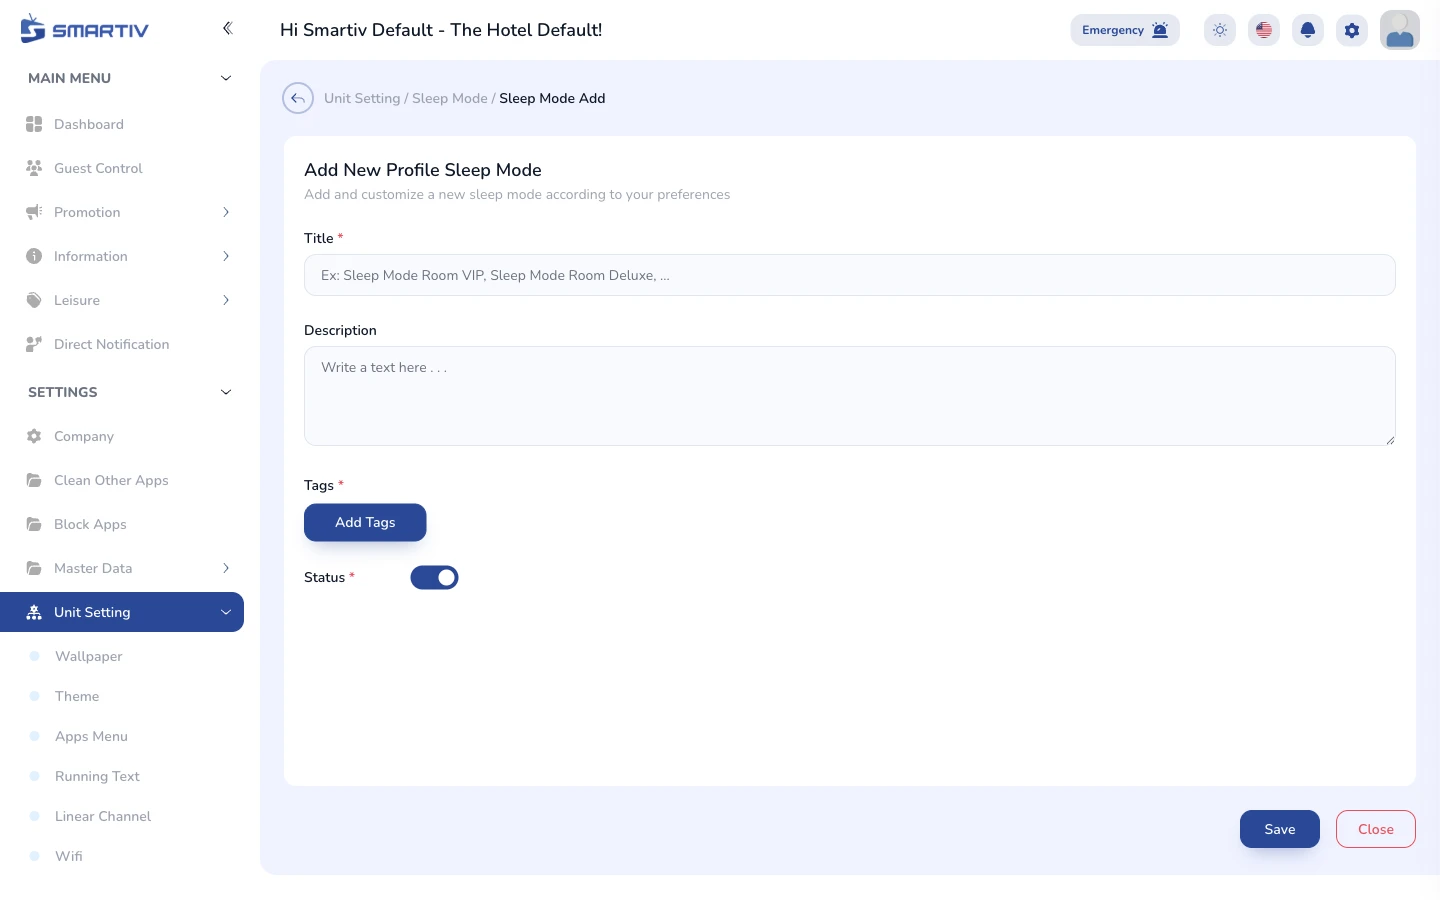Click the Description resize handle
Screen dimensions: 1440x900
click(1390, 440)
